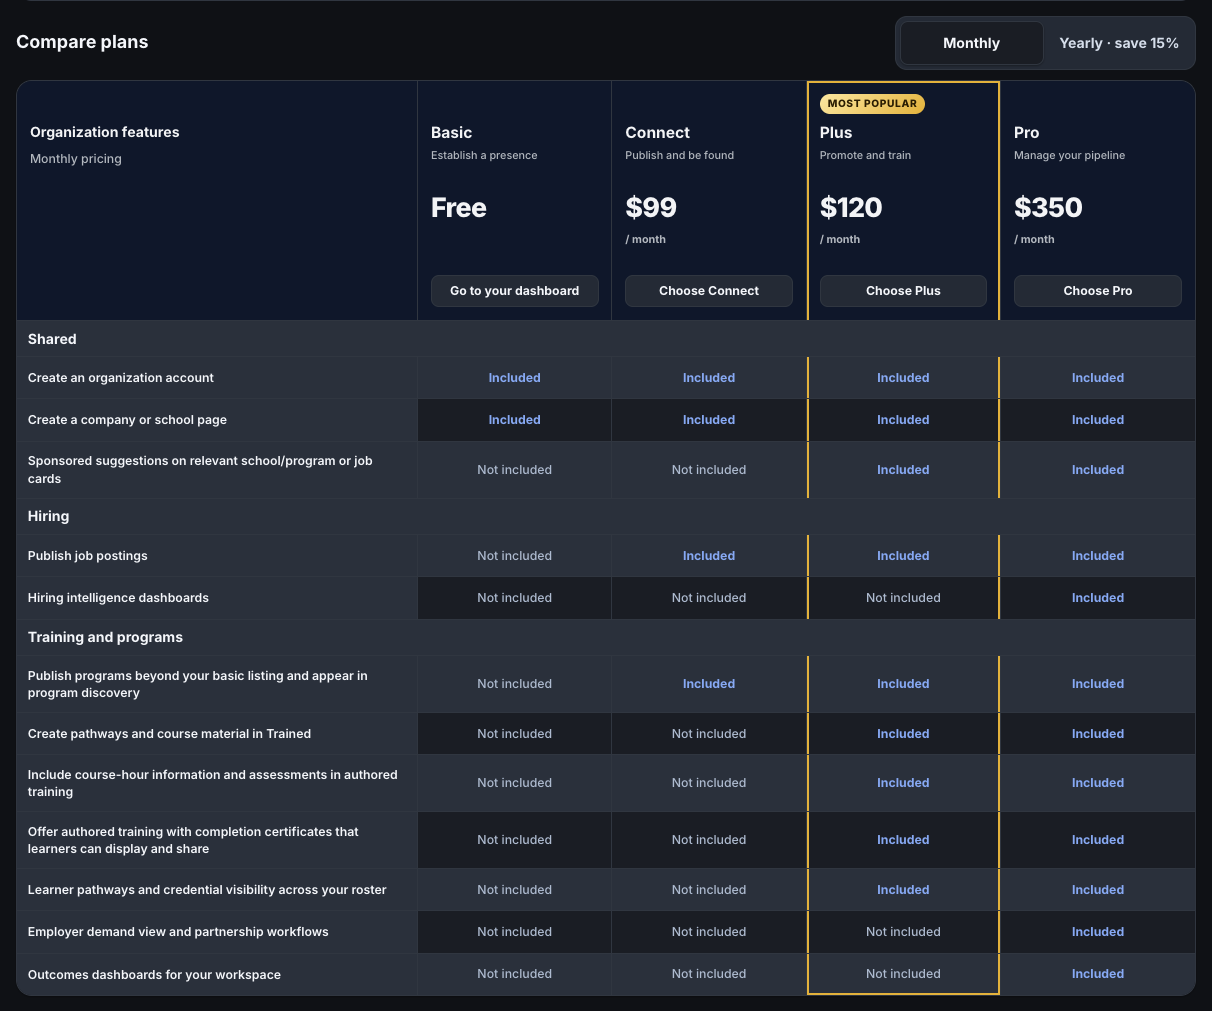The height and width of the screenshot is (1011, 1212).
Task: Select 'Hiring intelligence dashboards' label
Action: [x=118, y=598]
